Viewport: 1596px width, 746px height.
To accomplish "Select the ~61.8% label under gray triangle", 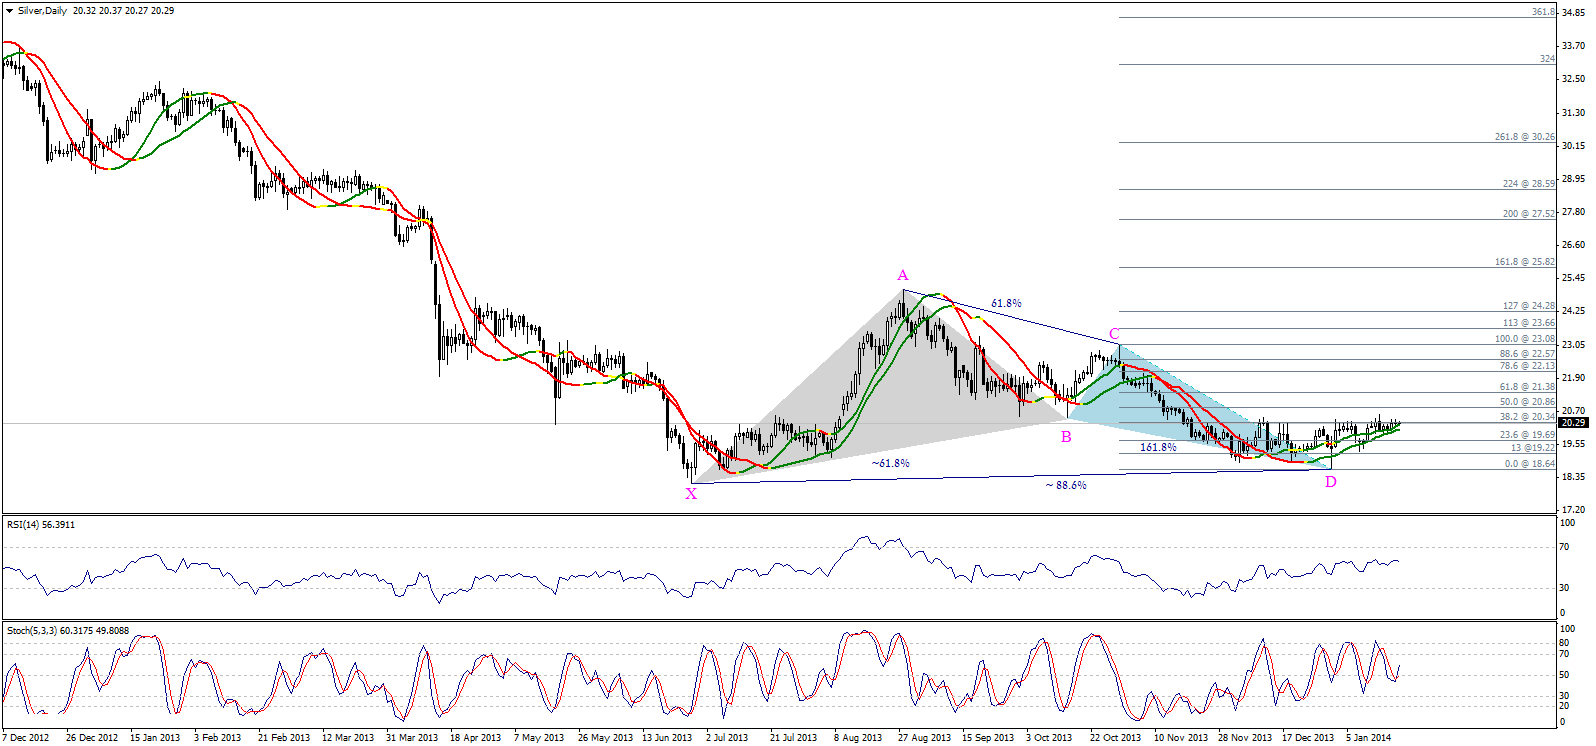I will click(x=890, y=463).
